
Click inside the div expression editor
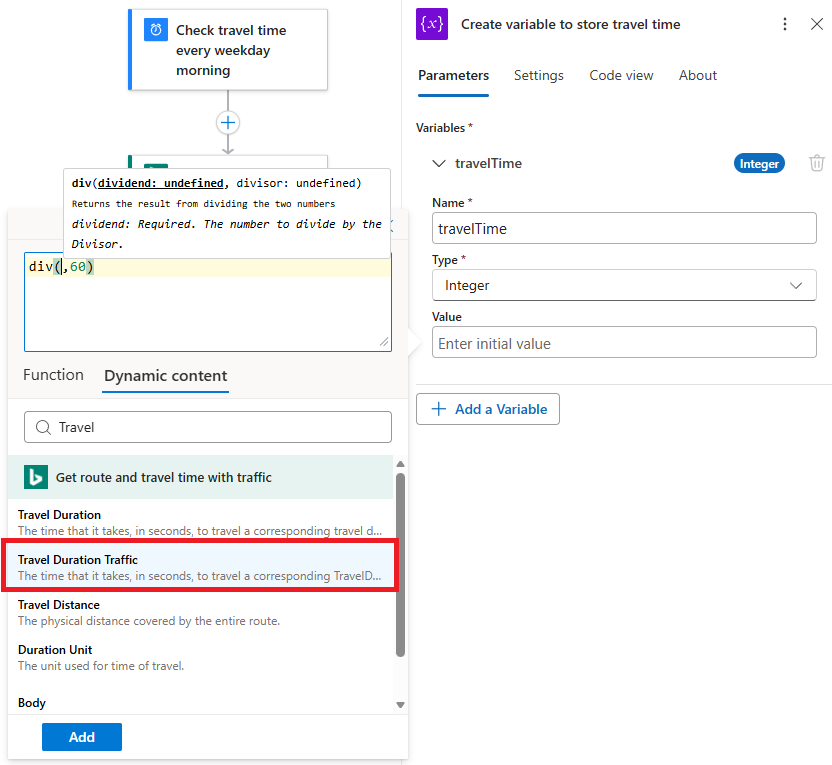pyautogui.click(x=208, y=302)
